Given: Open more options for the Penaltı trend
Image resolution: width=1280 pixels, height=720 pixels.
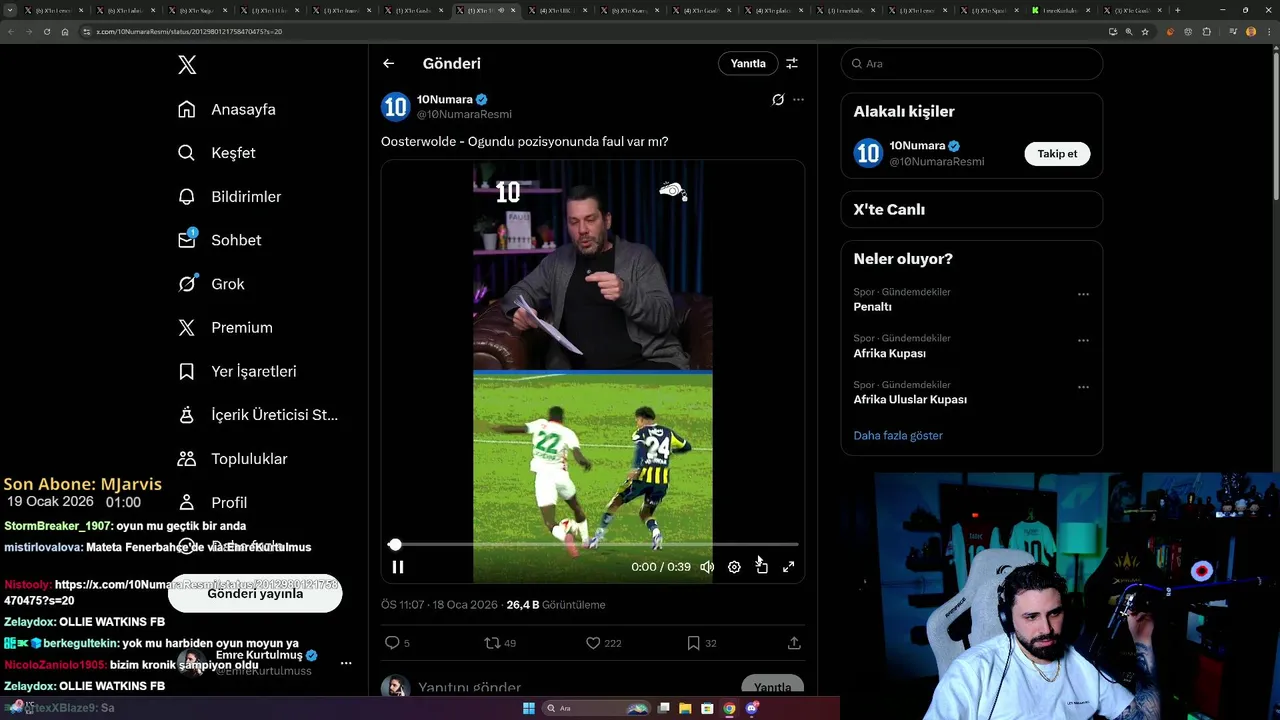Looking at the screenshot, I should point(1083,295).
